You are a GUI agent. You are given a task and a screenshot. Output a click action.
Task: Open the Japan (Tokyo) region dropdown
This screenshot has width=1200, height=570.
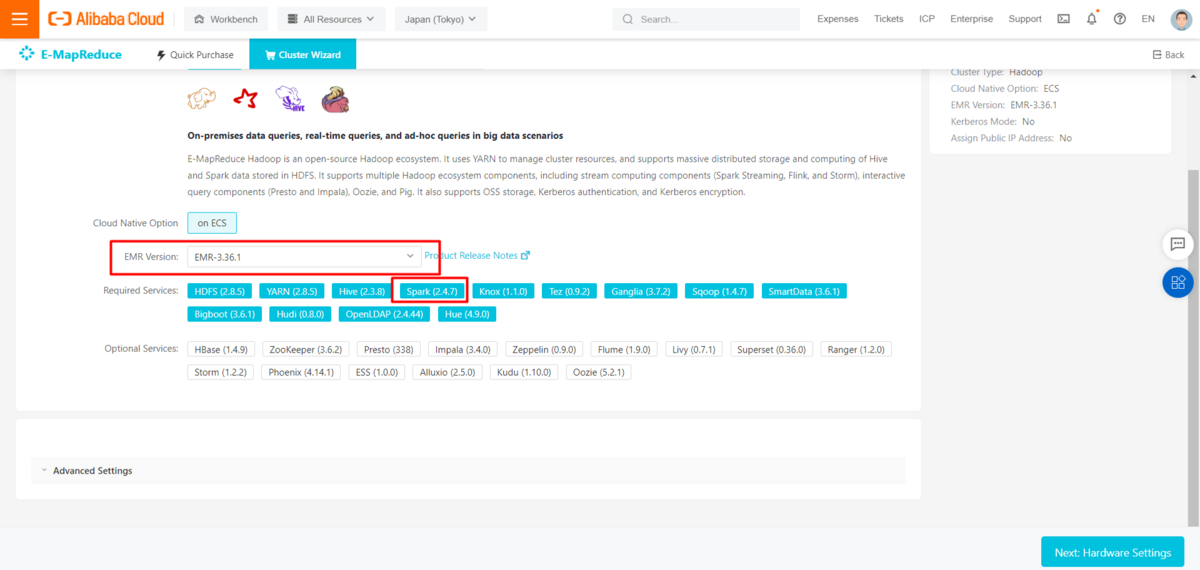pyautogui.click(x=441, y=19)
